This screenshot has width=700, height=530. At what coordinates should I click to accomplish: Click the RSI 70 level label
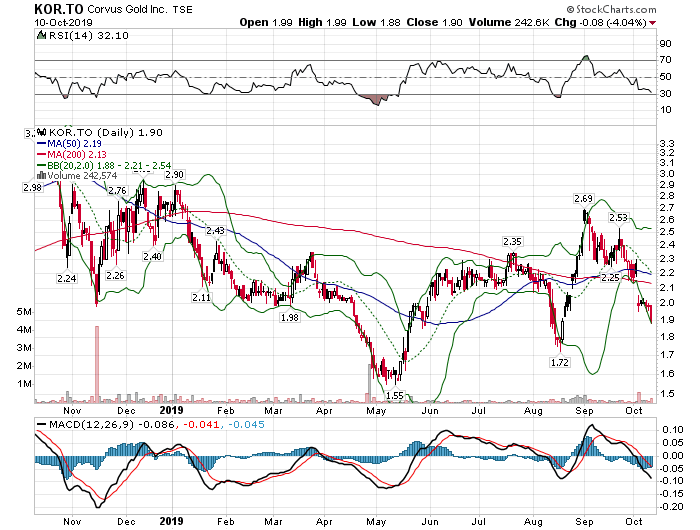pos(666,60)
